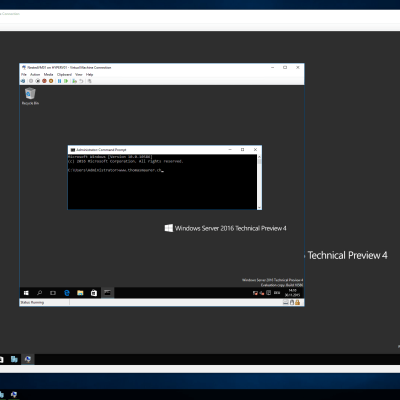Click the VM Connection icon on the bottom host taskbar
This screenshot has height=400, width=400.
point(14,395)
